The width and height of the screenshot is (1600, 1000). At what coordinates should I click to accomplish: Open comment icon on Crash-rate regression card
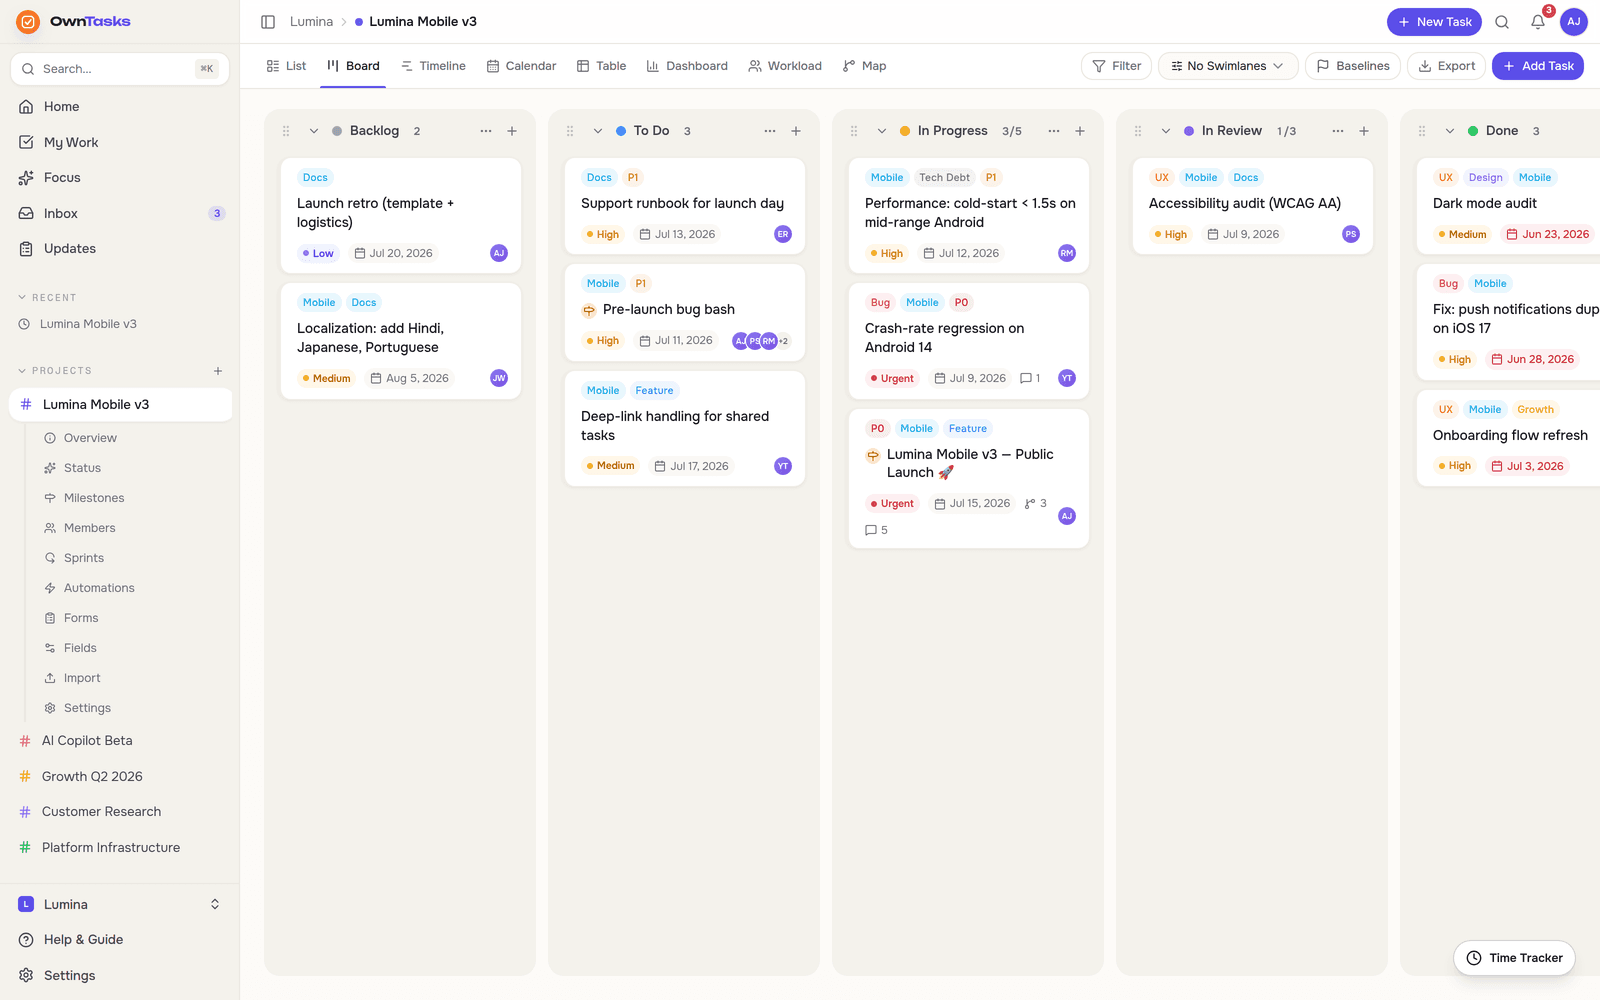tap(1030, 378)
